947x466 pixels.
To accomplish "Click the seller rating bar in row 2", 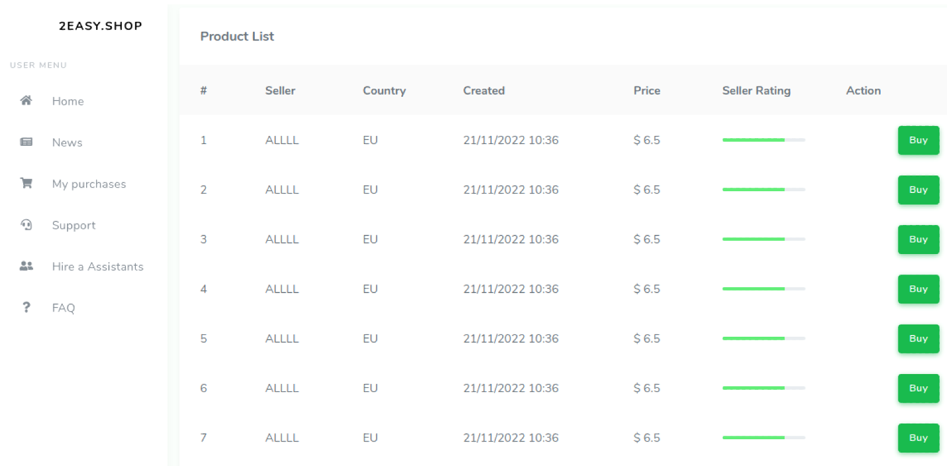I will [763, 190].
